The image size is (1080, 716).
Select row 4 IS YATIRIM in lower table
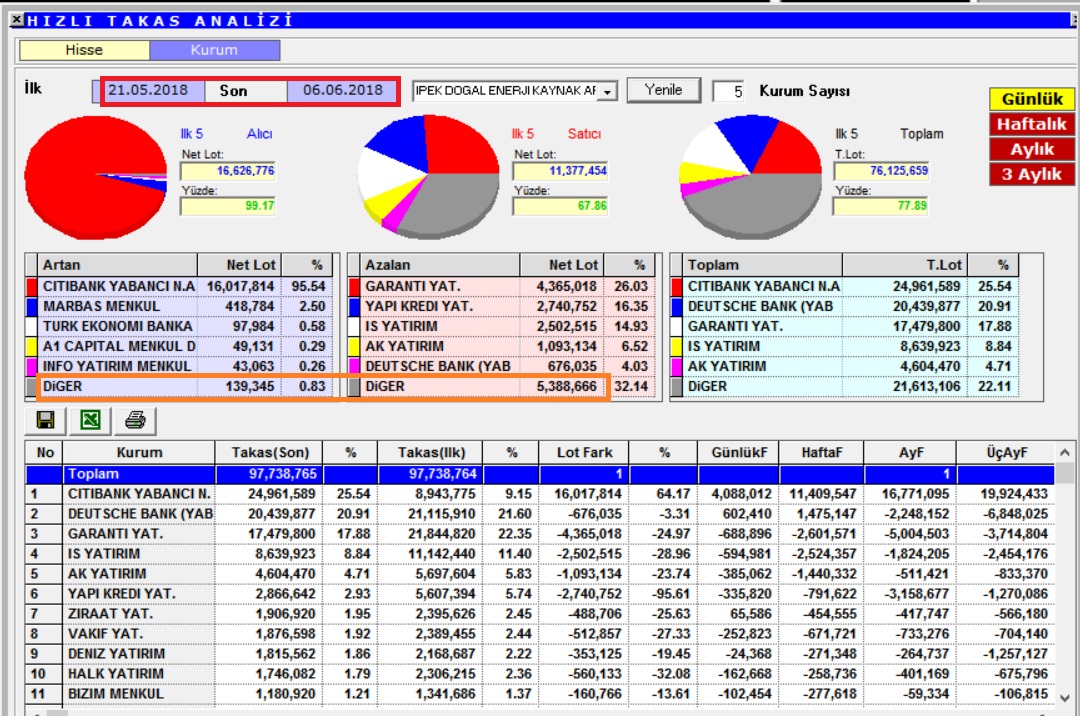pos(540,554)
